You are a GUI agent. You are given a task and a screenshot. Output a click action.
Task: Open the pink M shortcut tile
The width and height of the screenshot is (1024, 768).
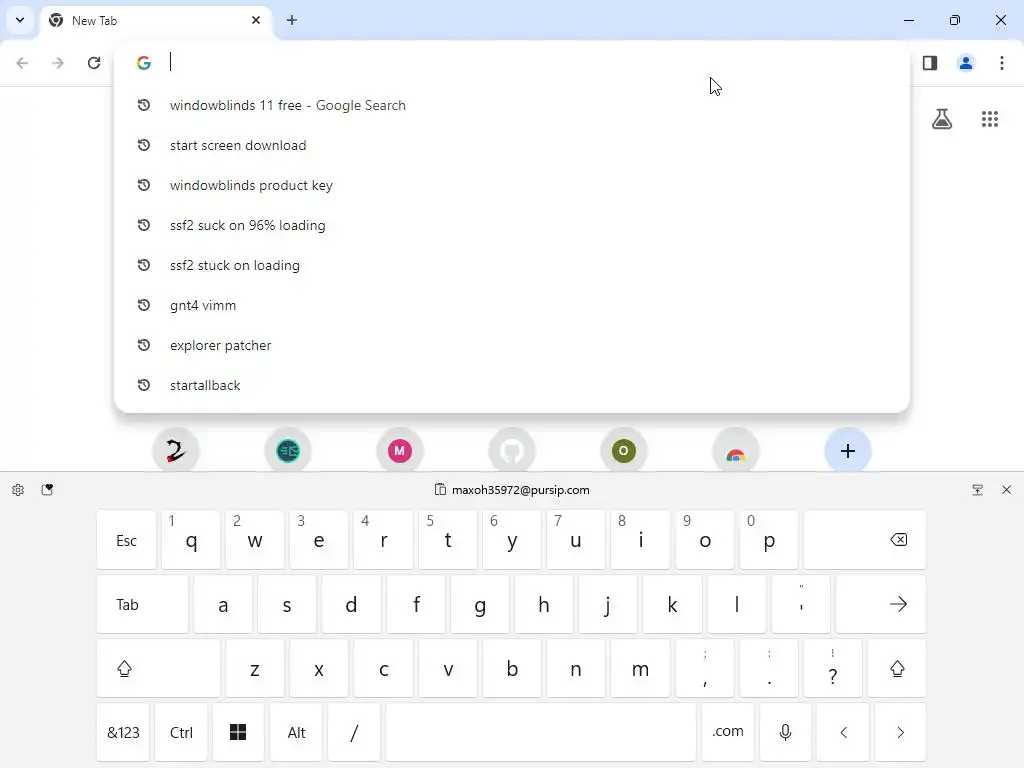[400, 451]
